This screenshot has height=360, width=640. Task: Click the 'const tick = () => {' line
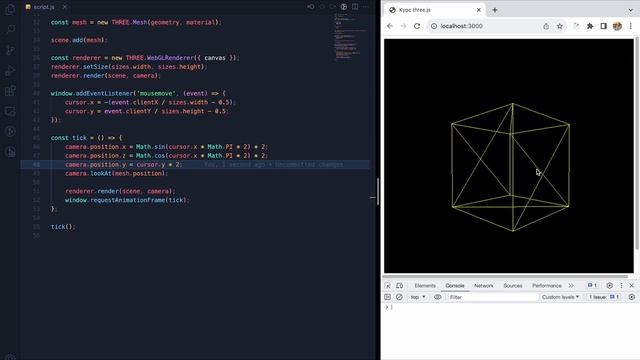87,138
